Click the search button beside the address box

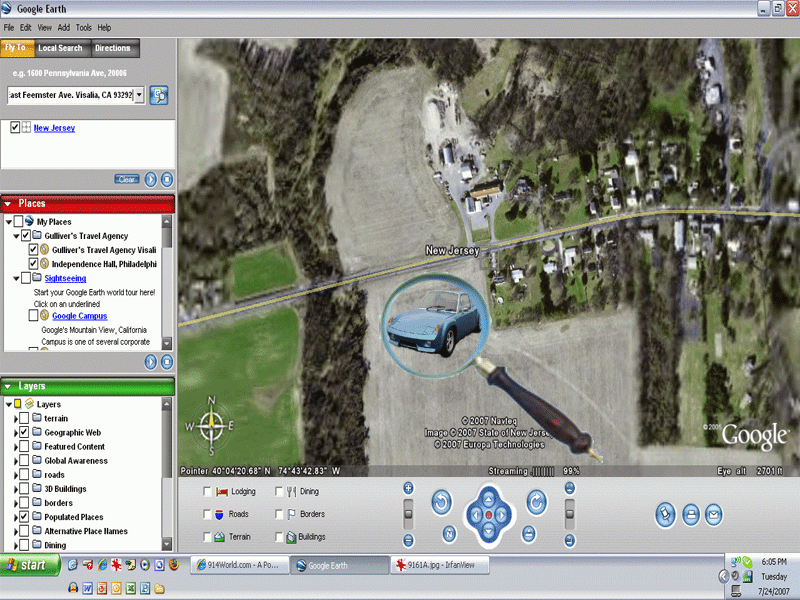159,95
